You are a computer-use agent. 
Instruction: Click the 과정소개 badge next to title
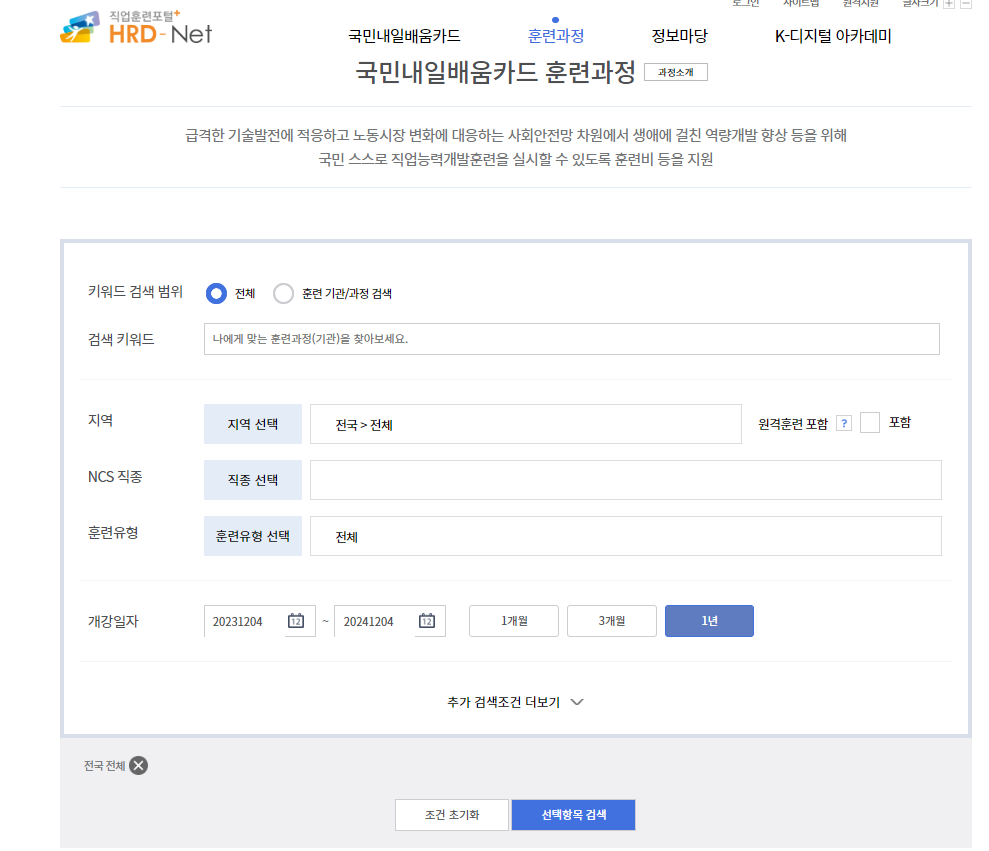[x=675, y=71]
